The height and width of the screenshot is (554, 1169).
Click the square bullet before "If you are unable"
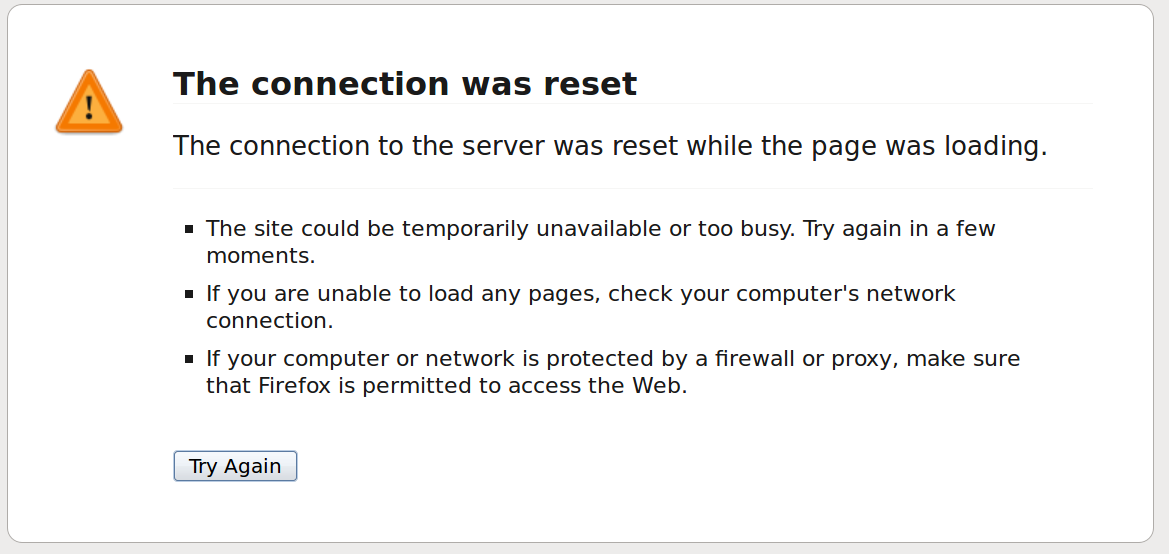[x=189, y=294]
